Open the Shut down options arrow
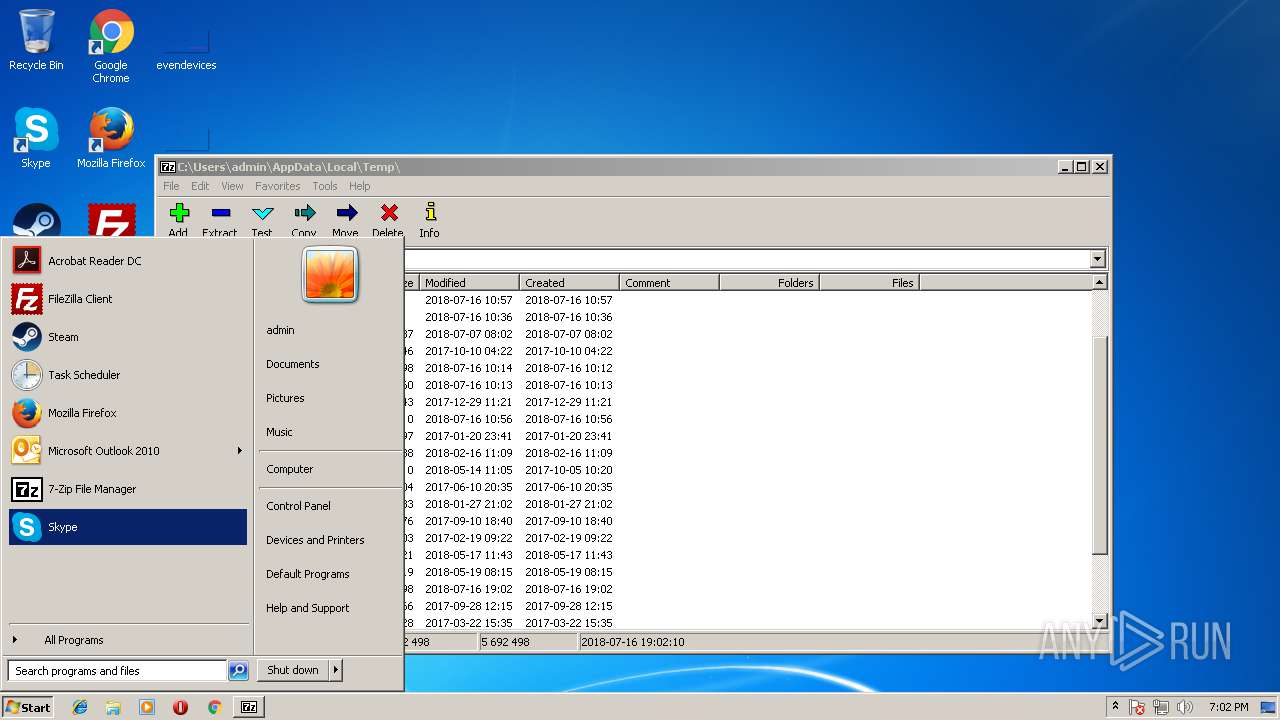Image resolution: width=1280 pixels, height=720 pixels. (x=336, y=670)
